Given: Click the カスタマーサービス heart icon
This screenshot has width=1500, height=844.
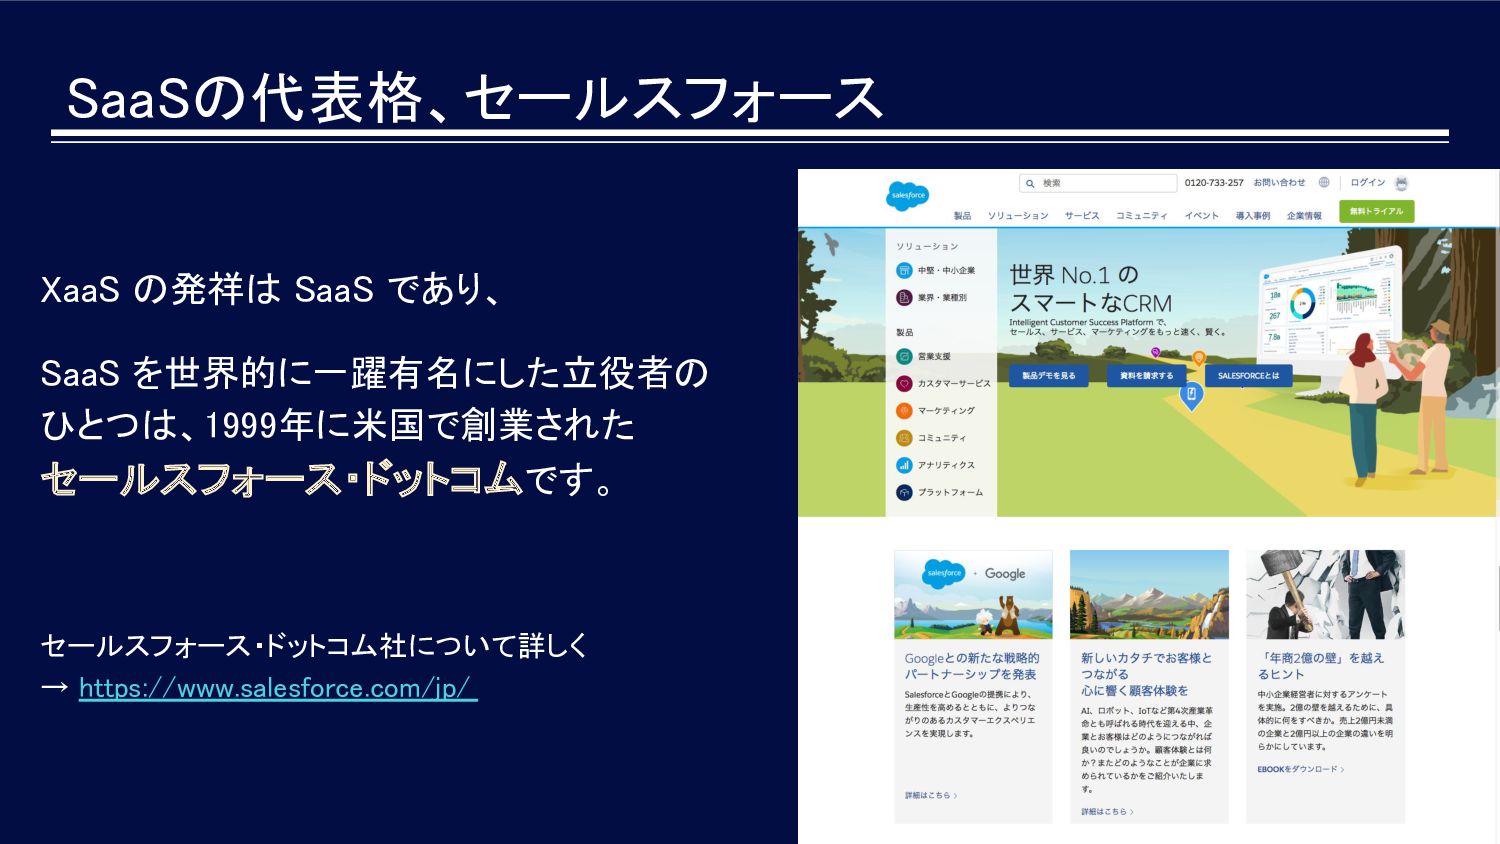Looking at the screenshot, I should pos(904,383).
